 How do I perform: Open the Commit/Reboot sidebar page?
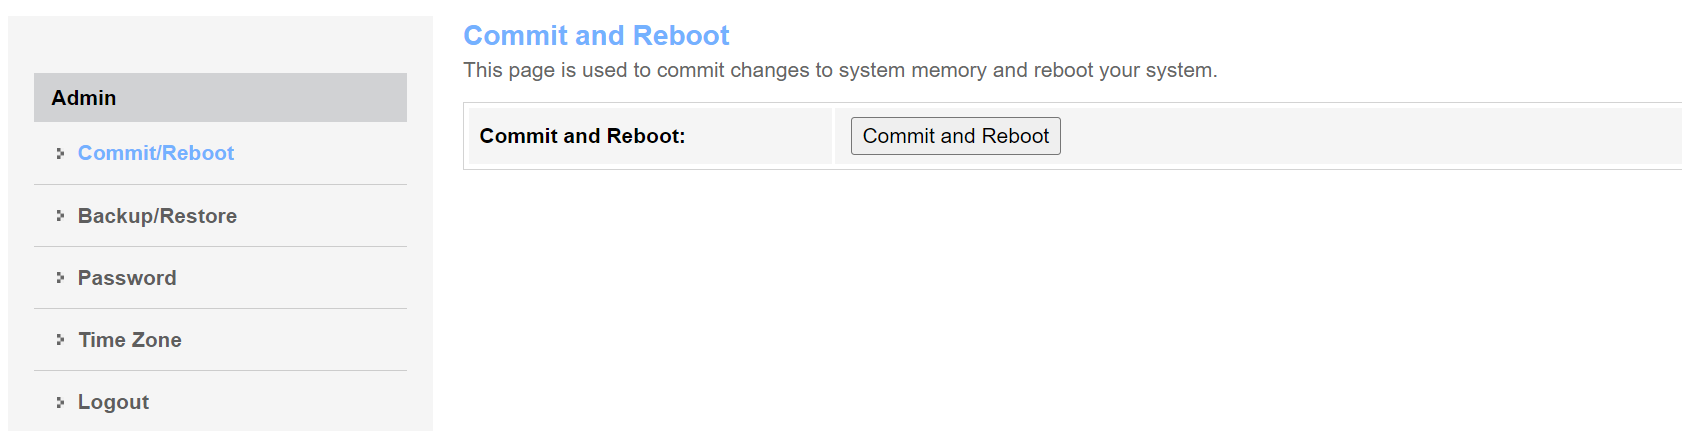(156, 153)
